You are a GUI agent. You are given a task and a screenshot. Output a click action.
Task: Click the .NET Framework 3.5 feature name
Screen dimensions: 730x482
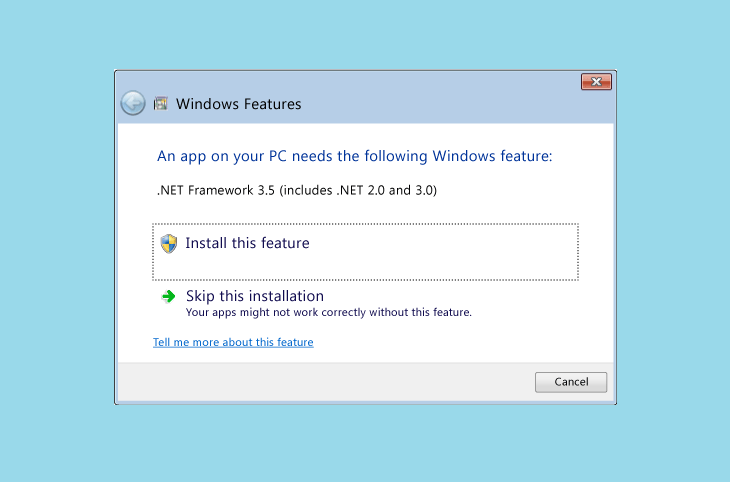(x=297, y=190)
